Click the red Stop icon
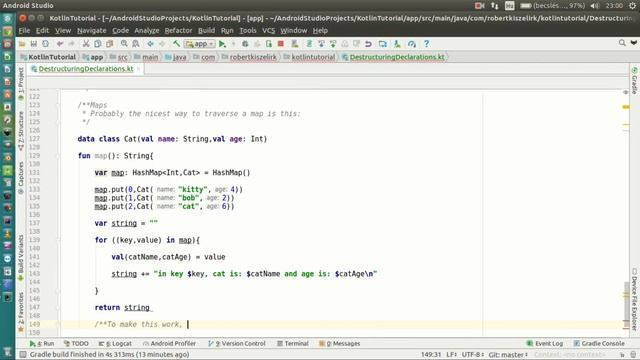This screenshot has width=640, height=360. [x=280, y=44]
